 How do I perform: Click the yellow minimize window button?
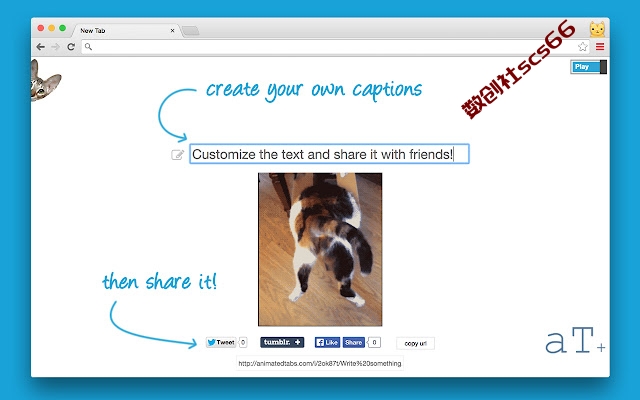[51, 28]
